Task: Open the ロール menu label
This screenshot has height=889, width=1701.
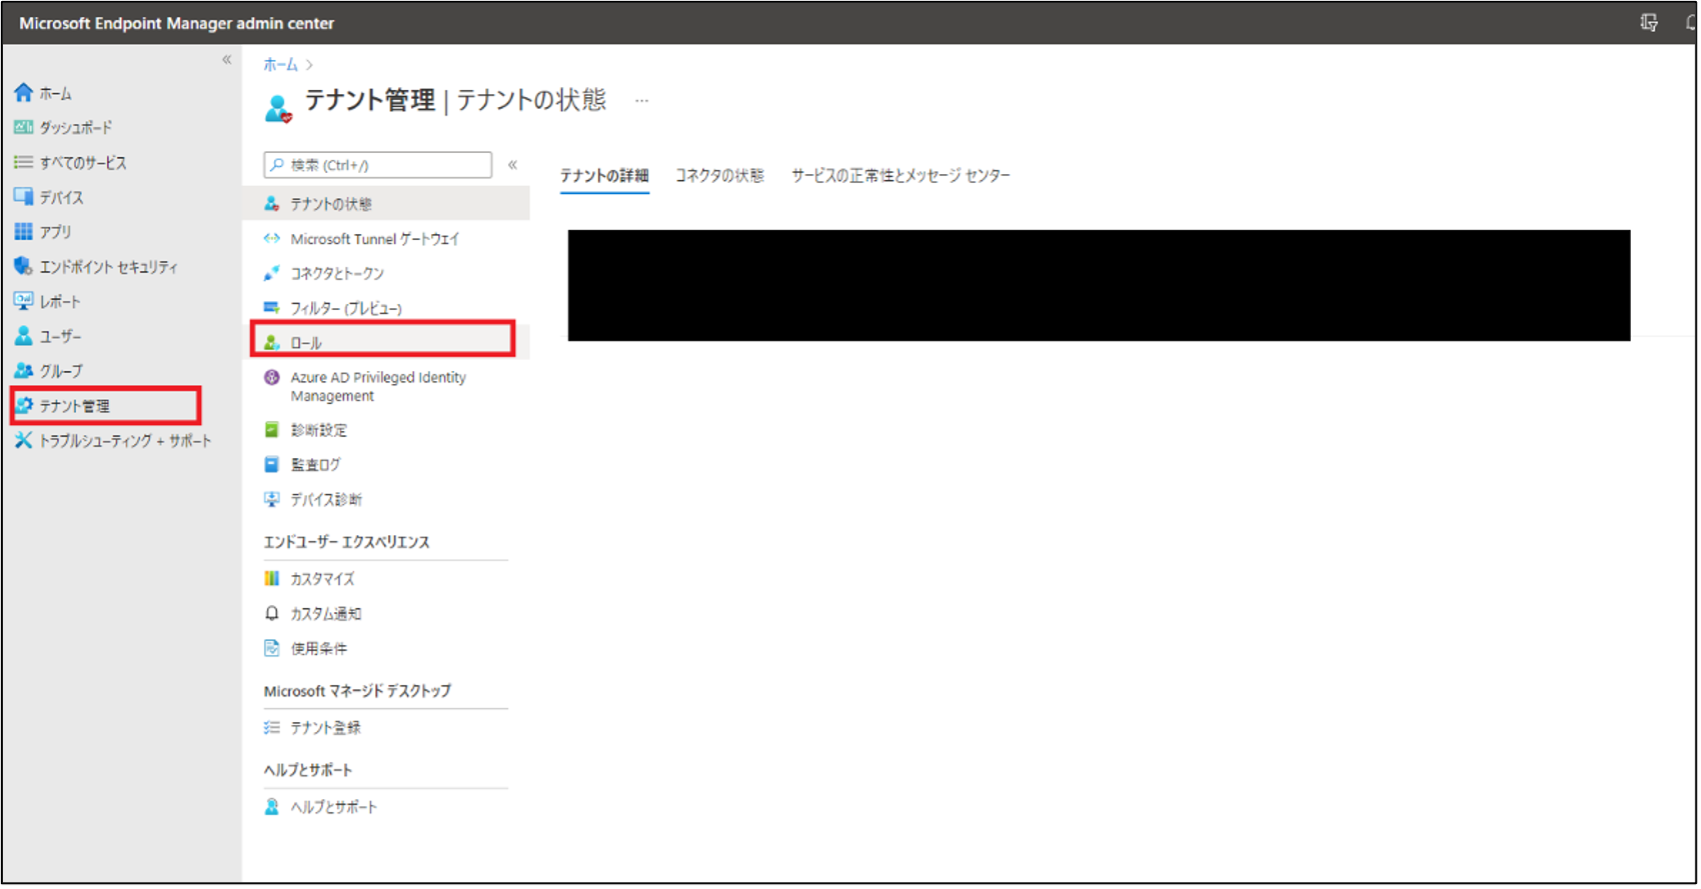Action: 306,343
